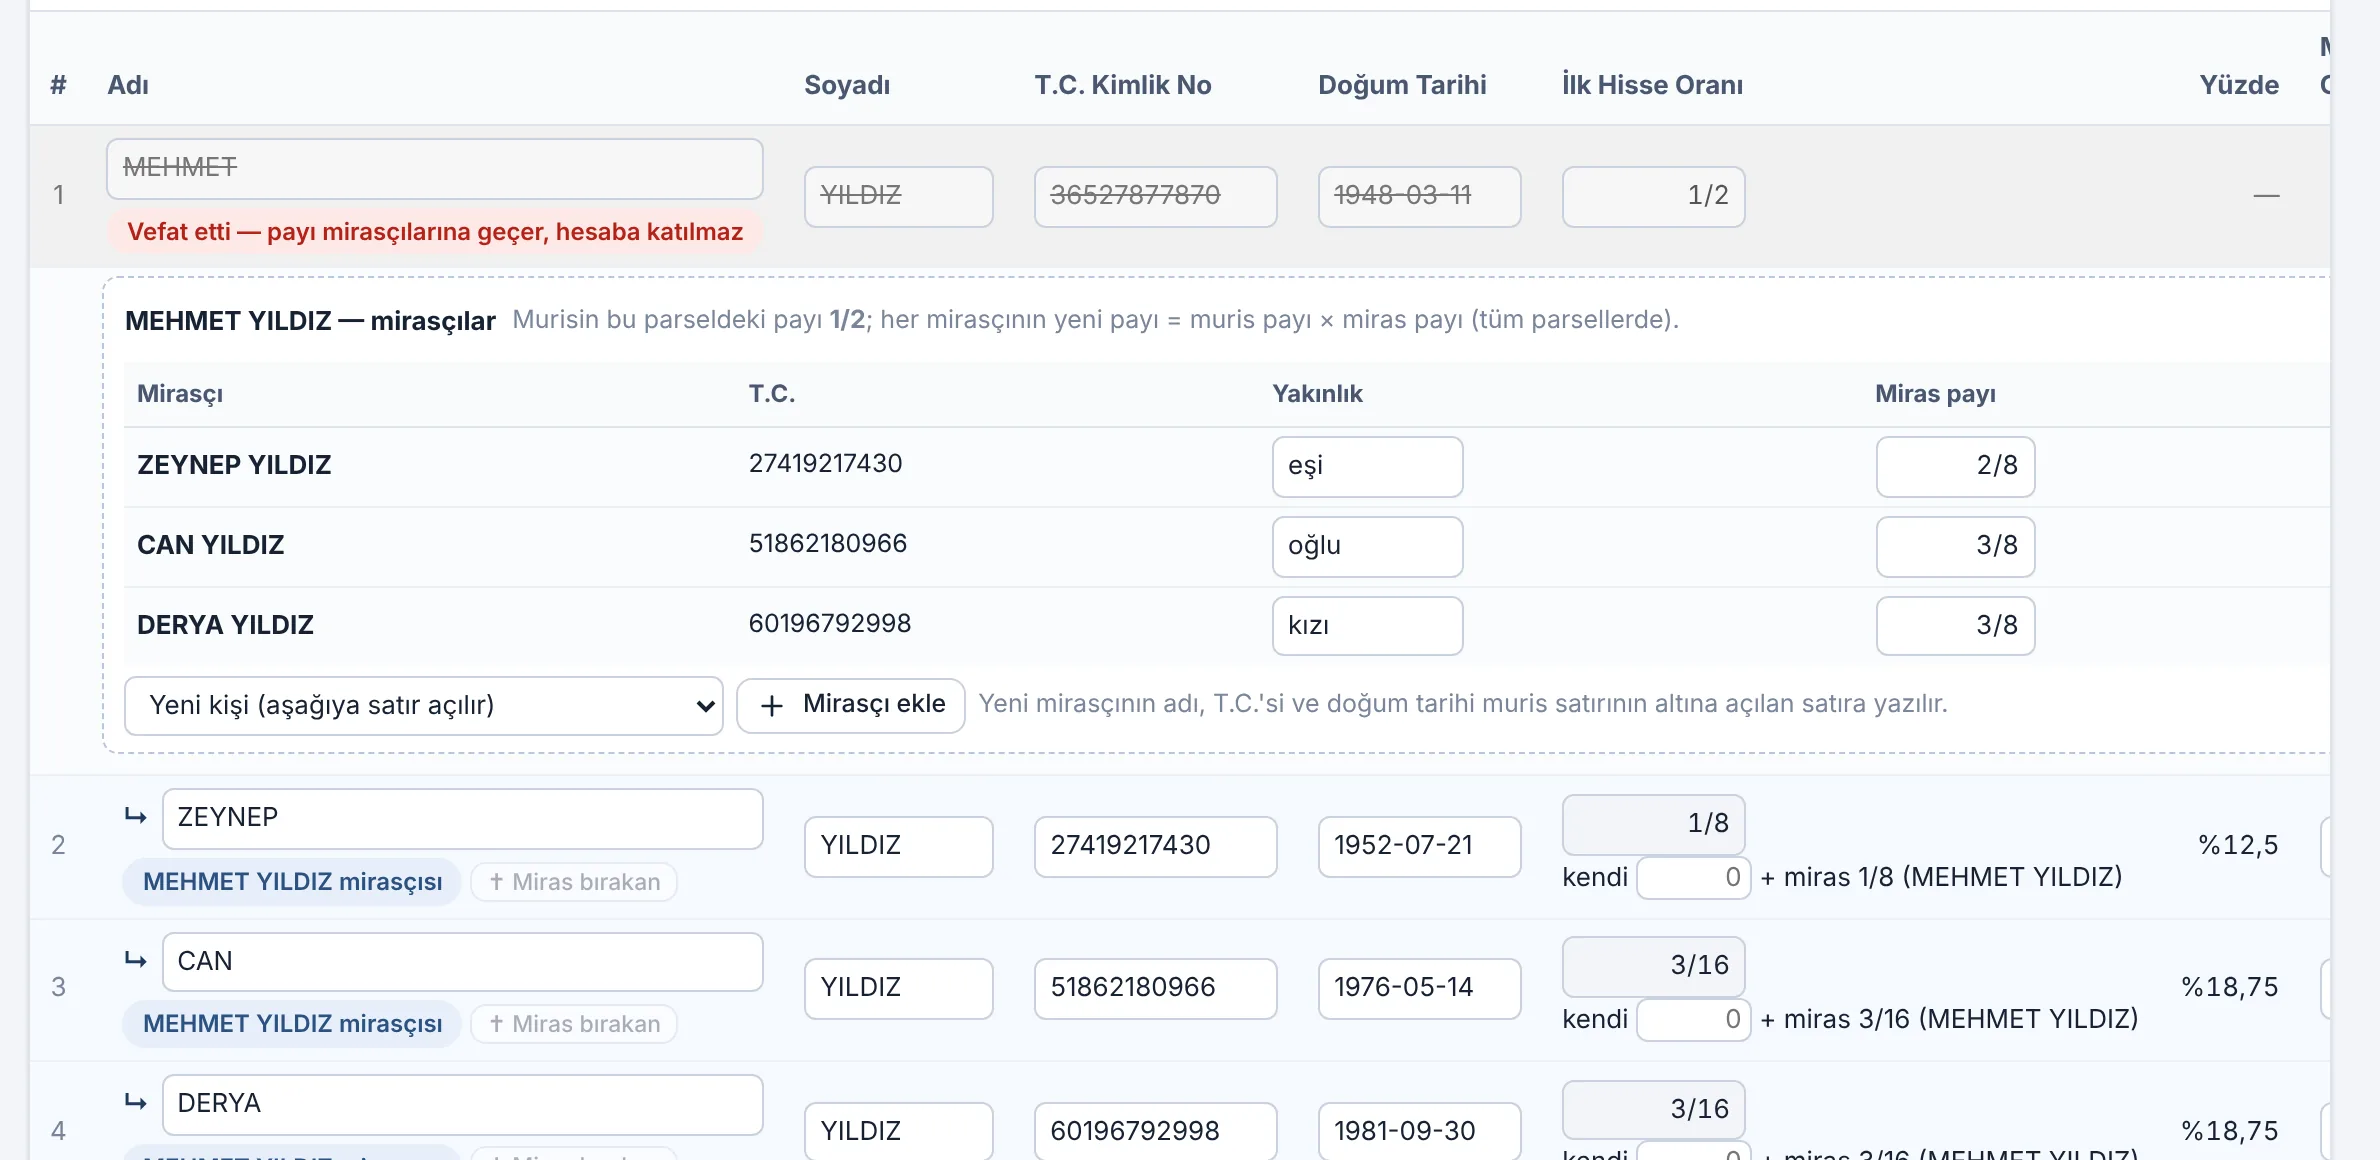The width and height of the screenshot is (2380, 1160).
Task: Click the MEHMET YILDIZ mirasçısı tag under ZEYNEP
Action: click(x=292, y=882)
